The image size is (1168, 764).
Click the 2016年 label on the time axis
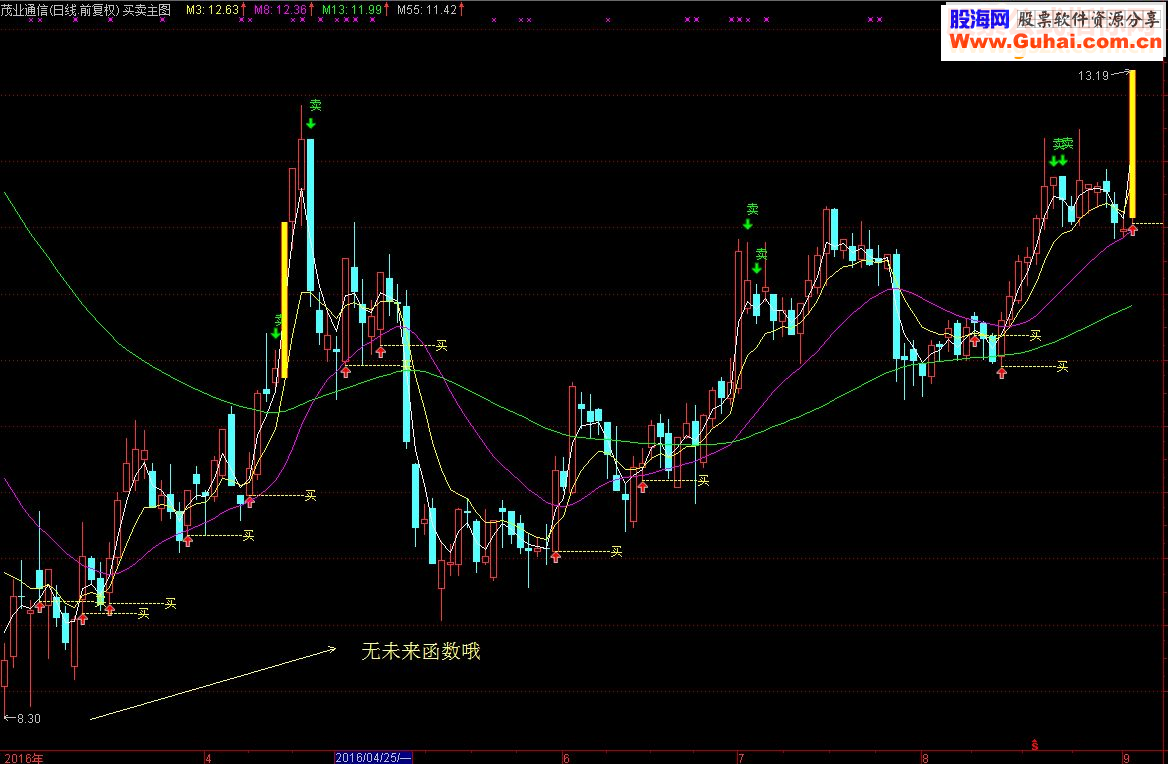tap(23, 758)
